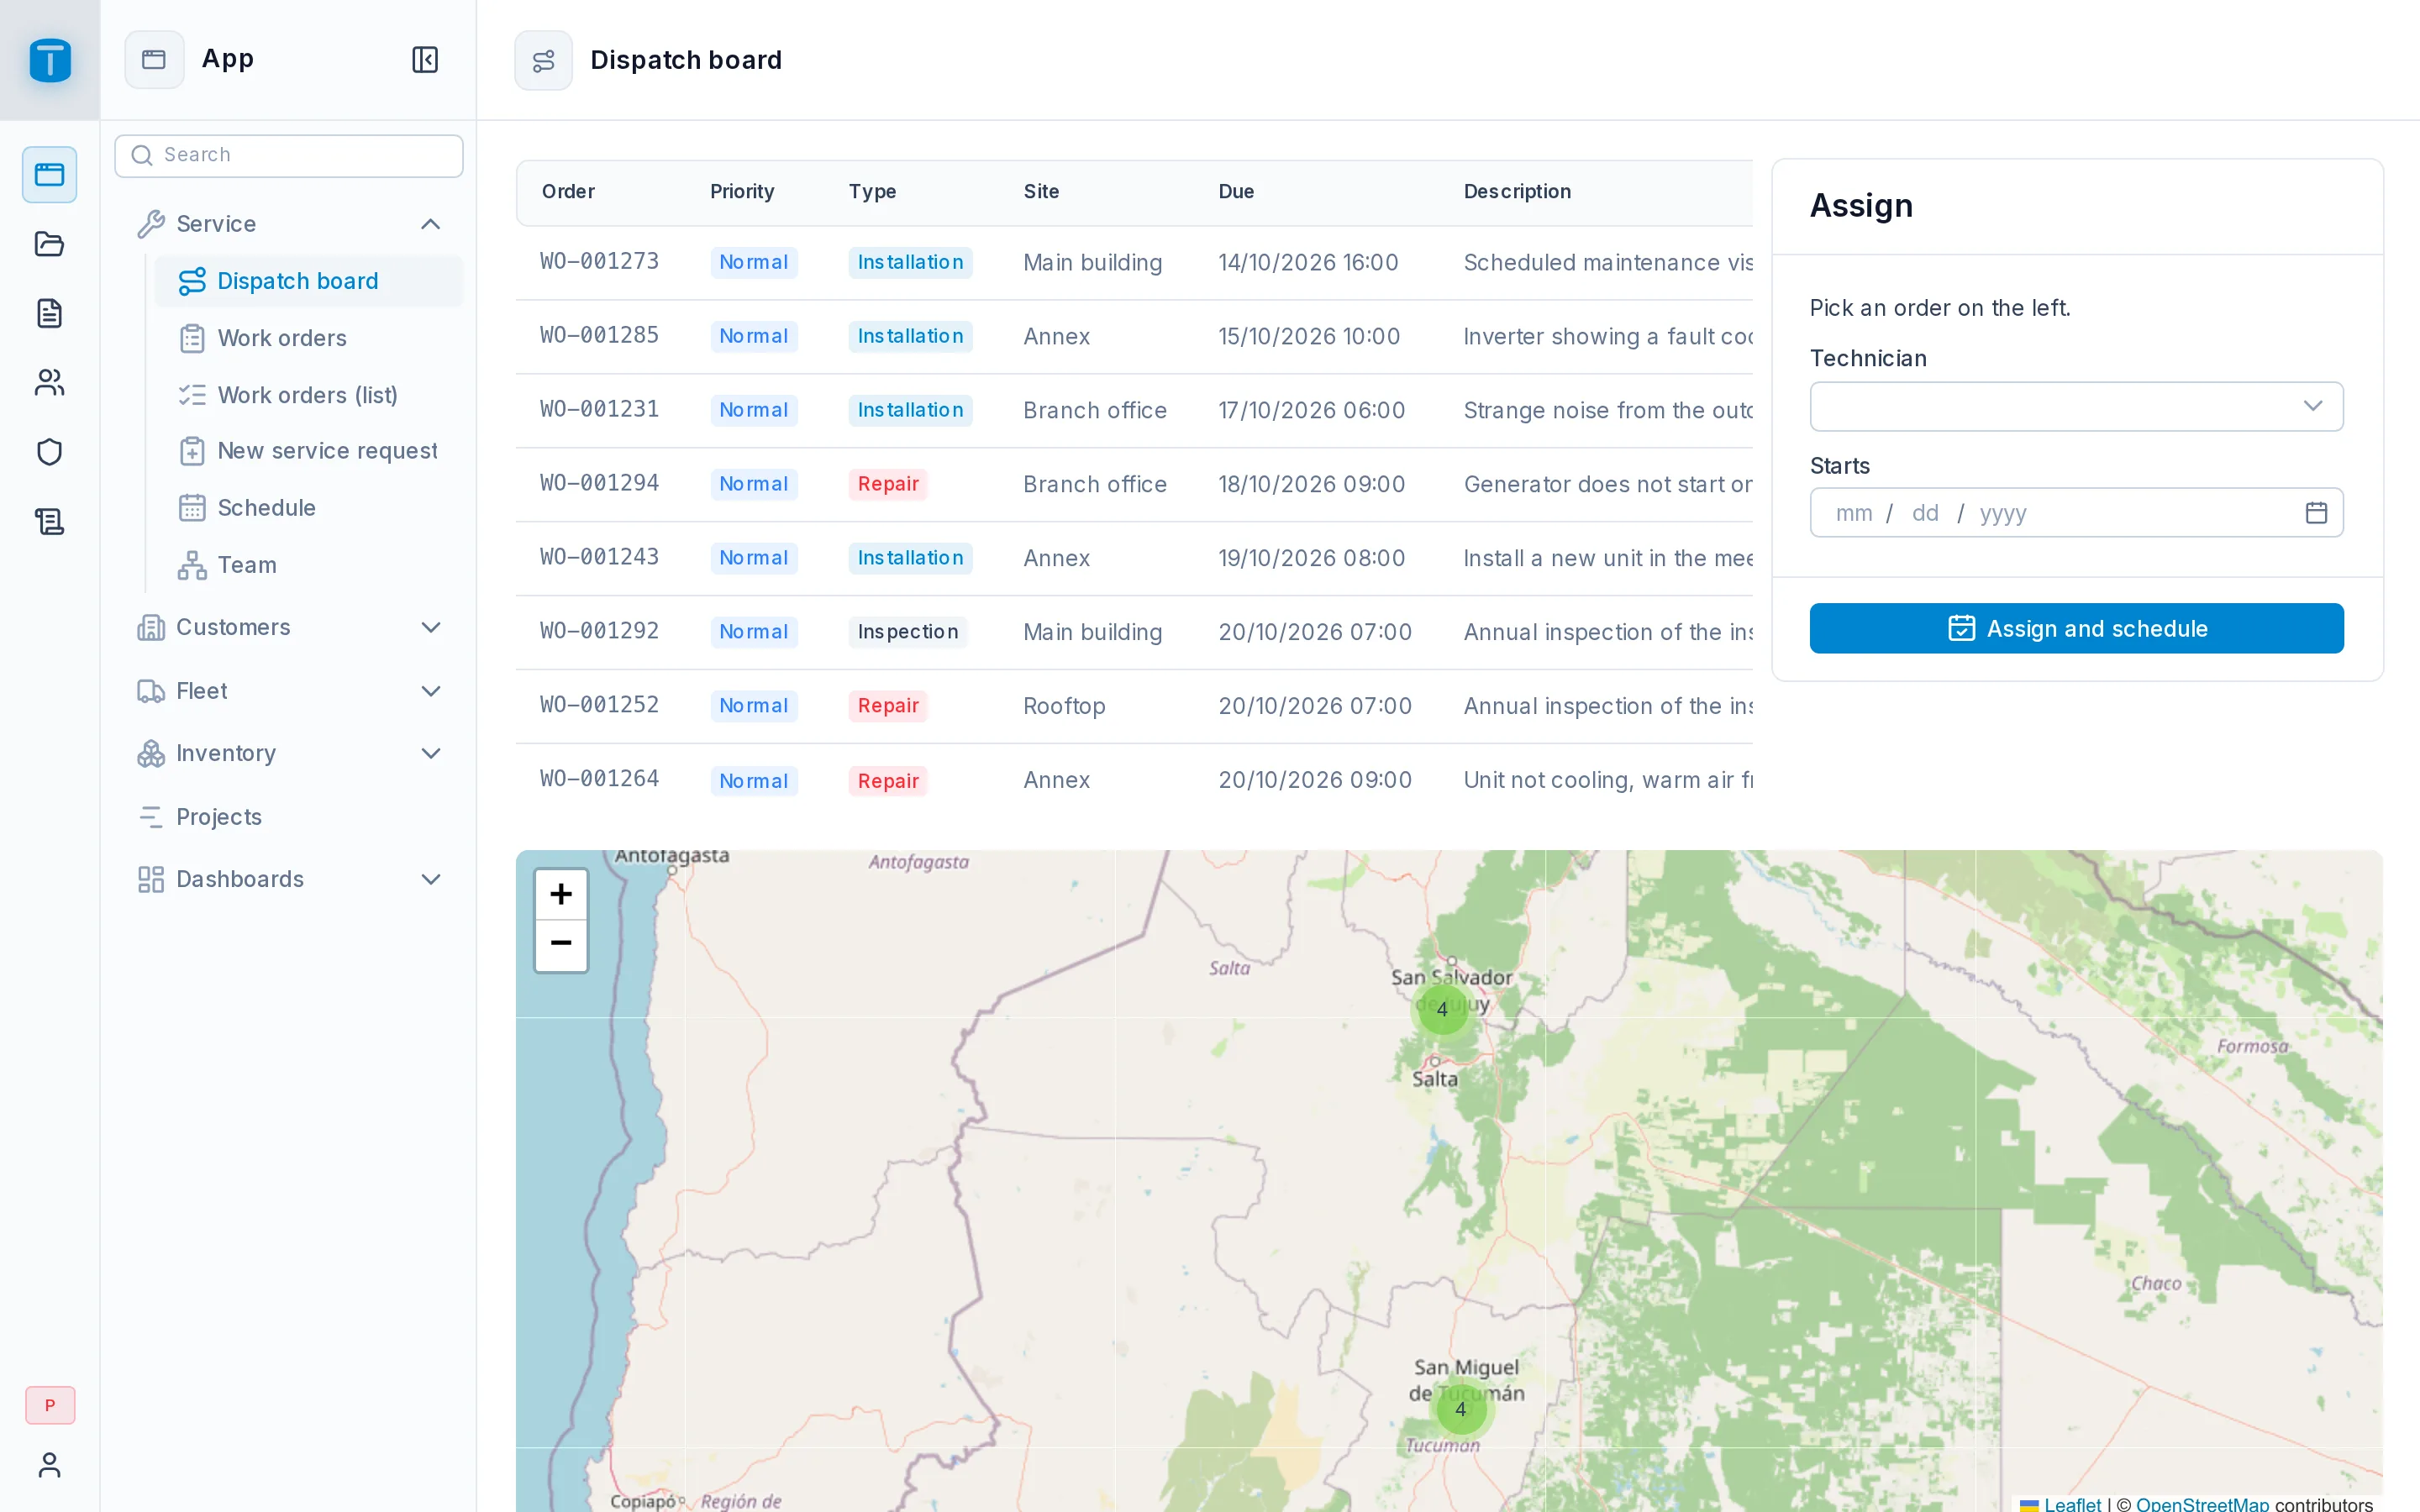Screen dimensions: 2420x1512
Task: Click the user profile icon at bottom
Action: (49, 1465)
